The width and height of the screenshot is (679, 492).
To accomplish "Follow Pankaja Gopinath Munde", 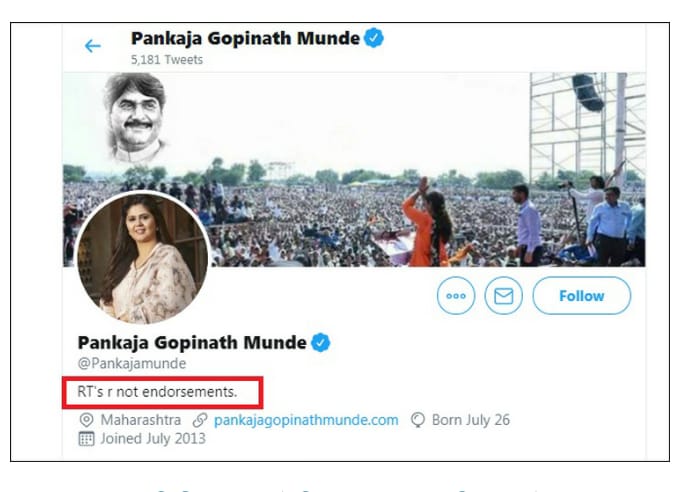I will pyautogui.click(x=581, y=296).
